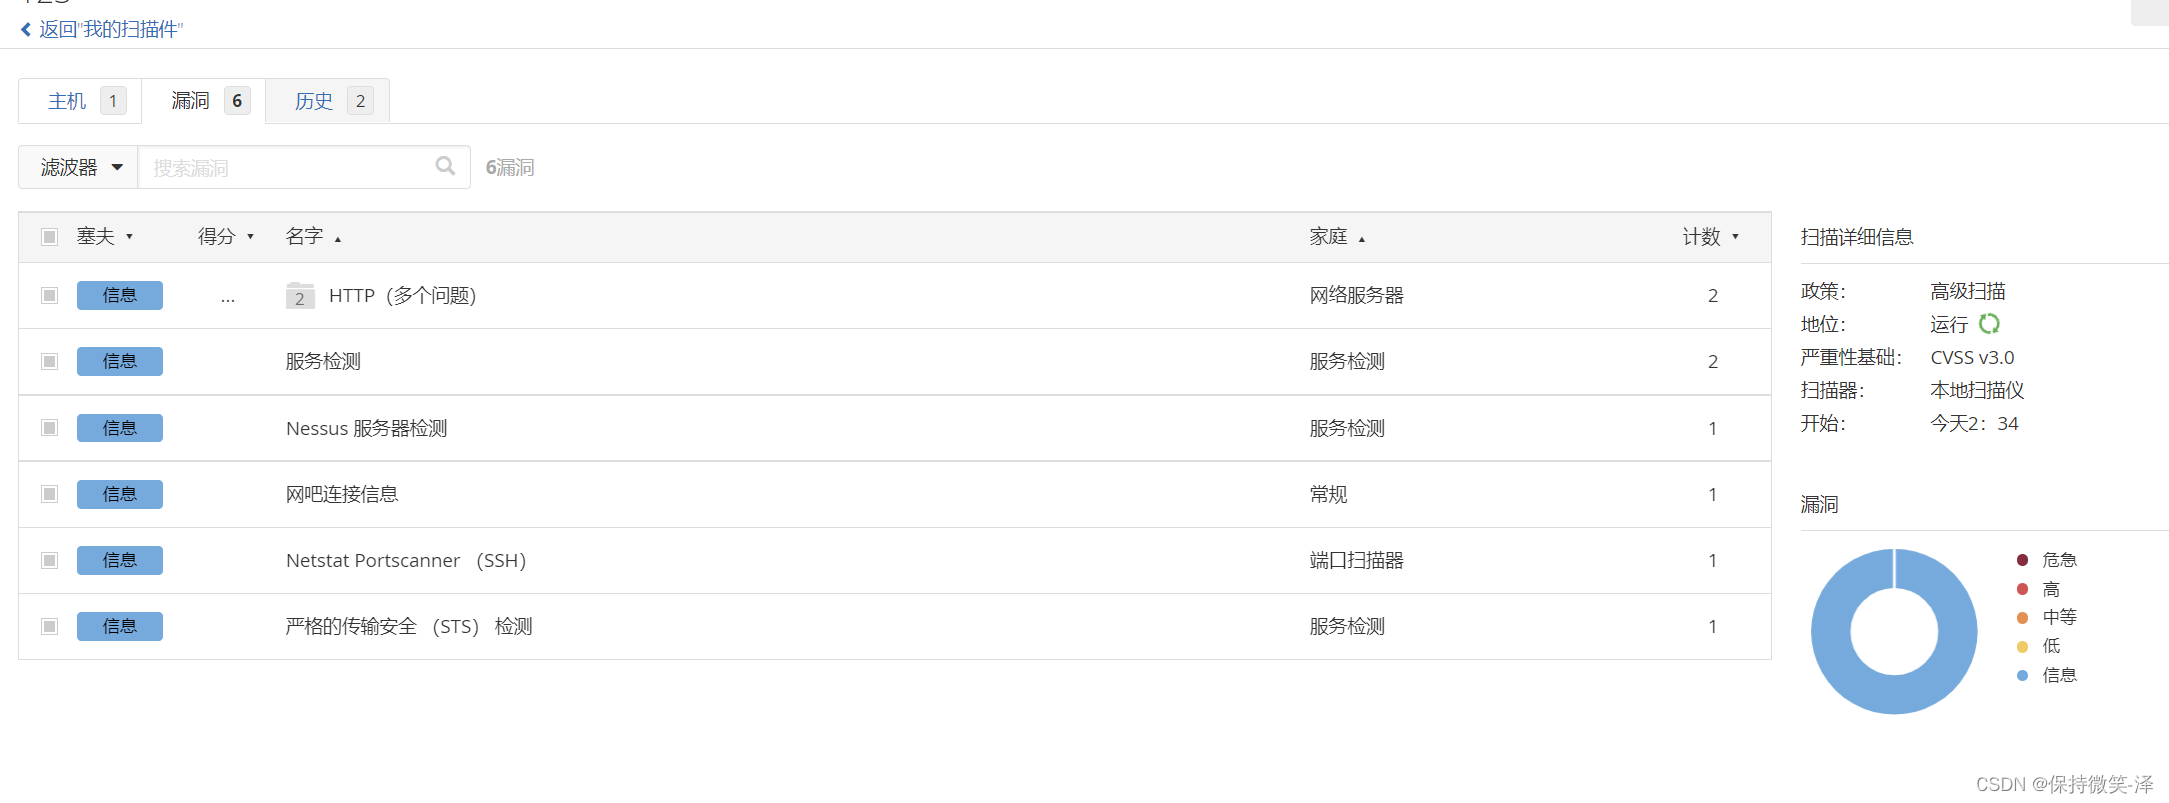This screenshot has width=2169, height=803.
Task: Open the 塞夫 severity sort dropdown
Action: pos(129,237)
